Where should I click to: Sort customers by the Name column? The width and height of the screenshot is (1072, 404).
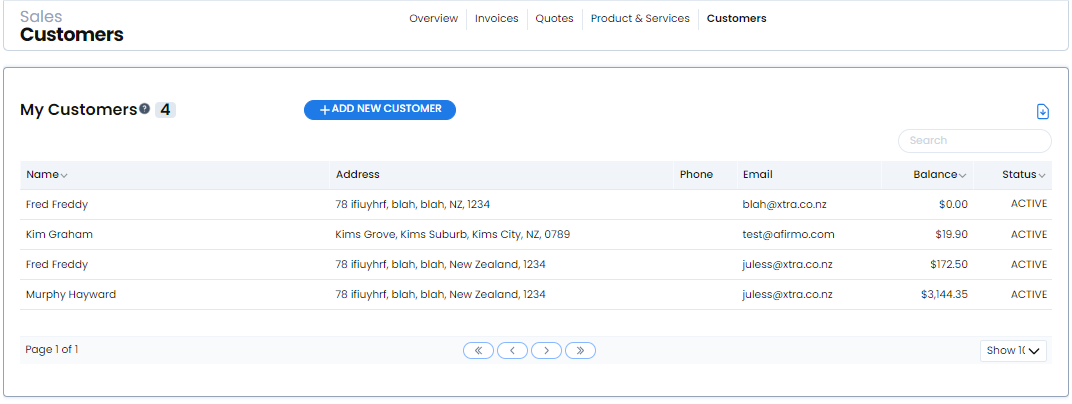(x=46, y=175)
